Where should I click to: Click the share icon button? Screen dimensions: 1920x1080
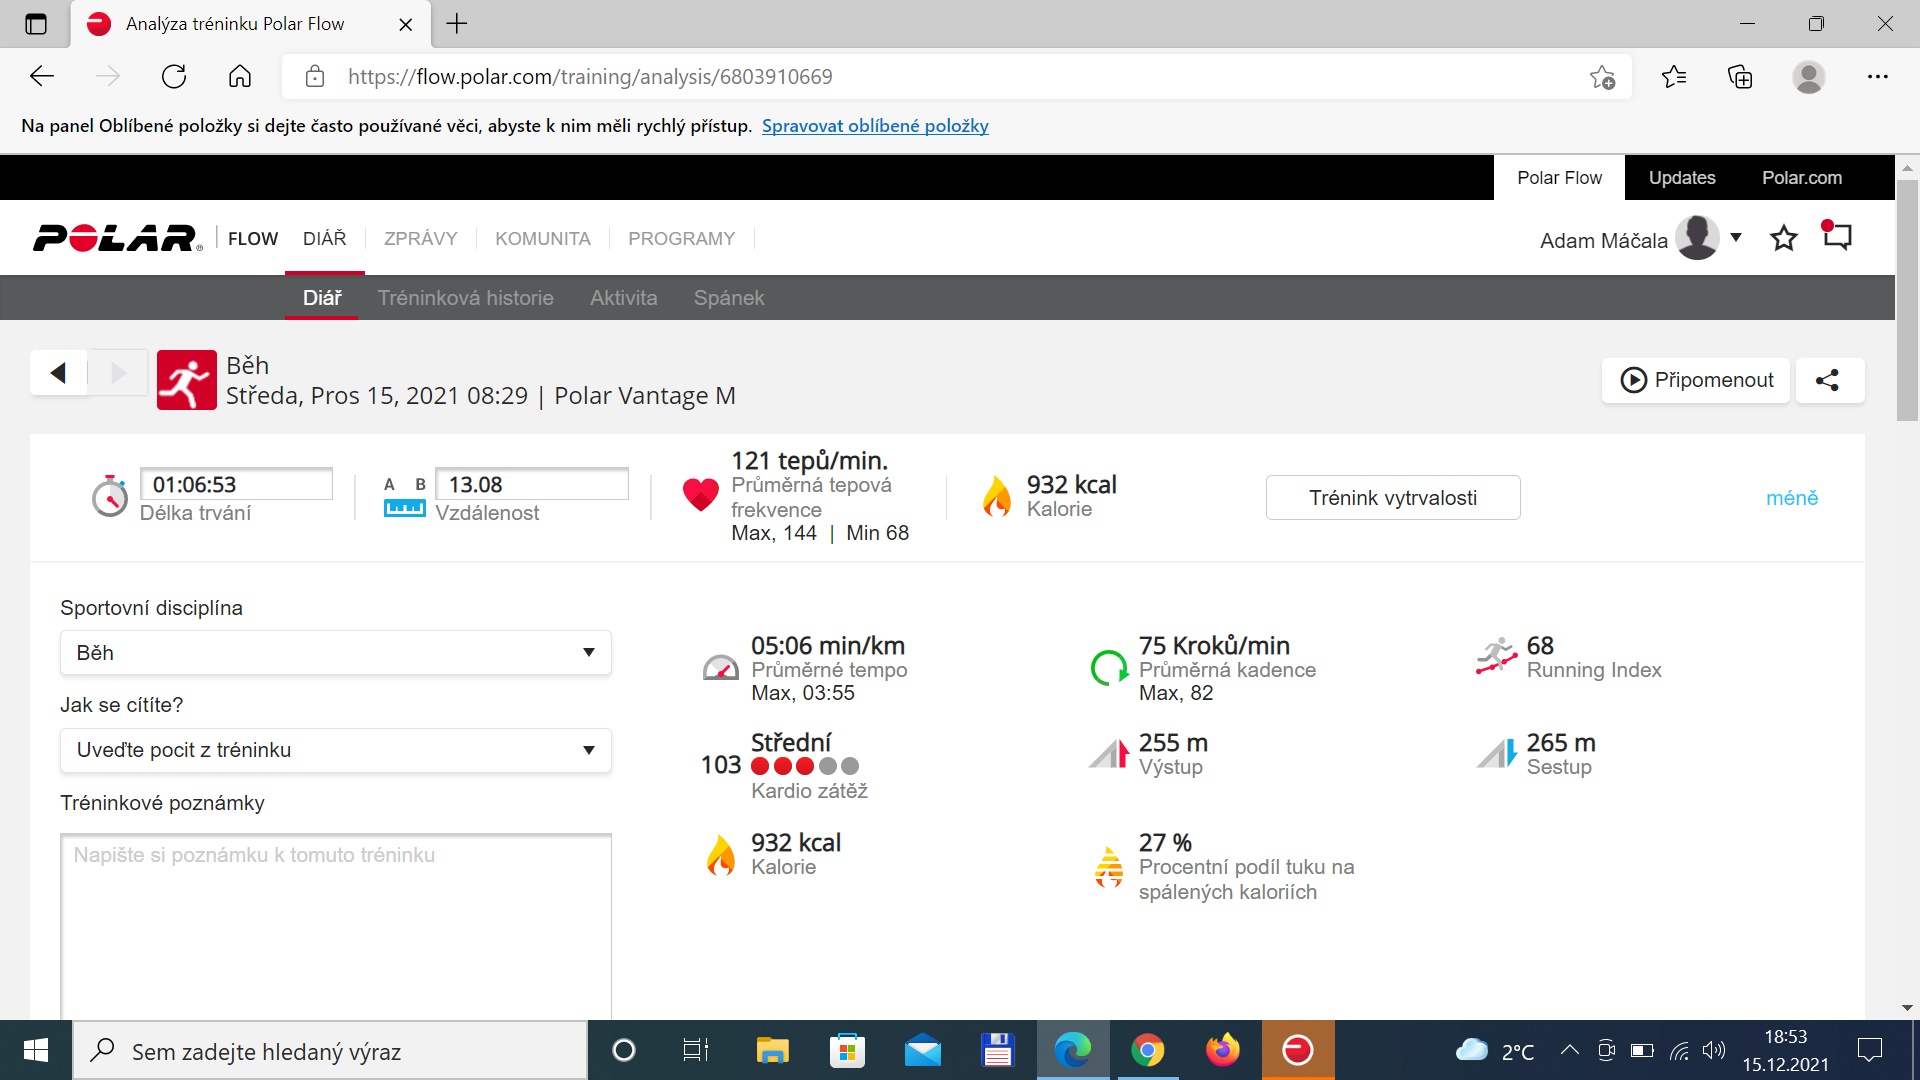pos(1829,380)
